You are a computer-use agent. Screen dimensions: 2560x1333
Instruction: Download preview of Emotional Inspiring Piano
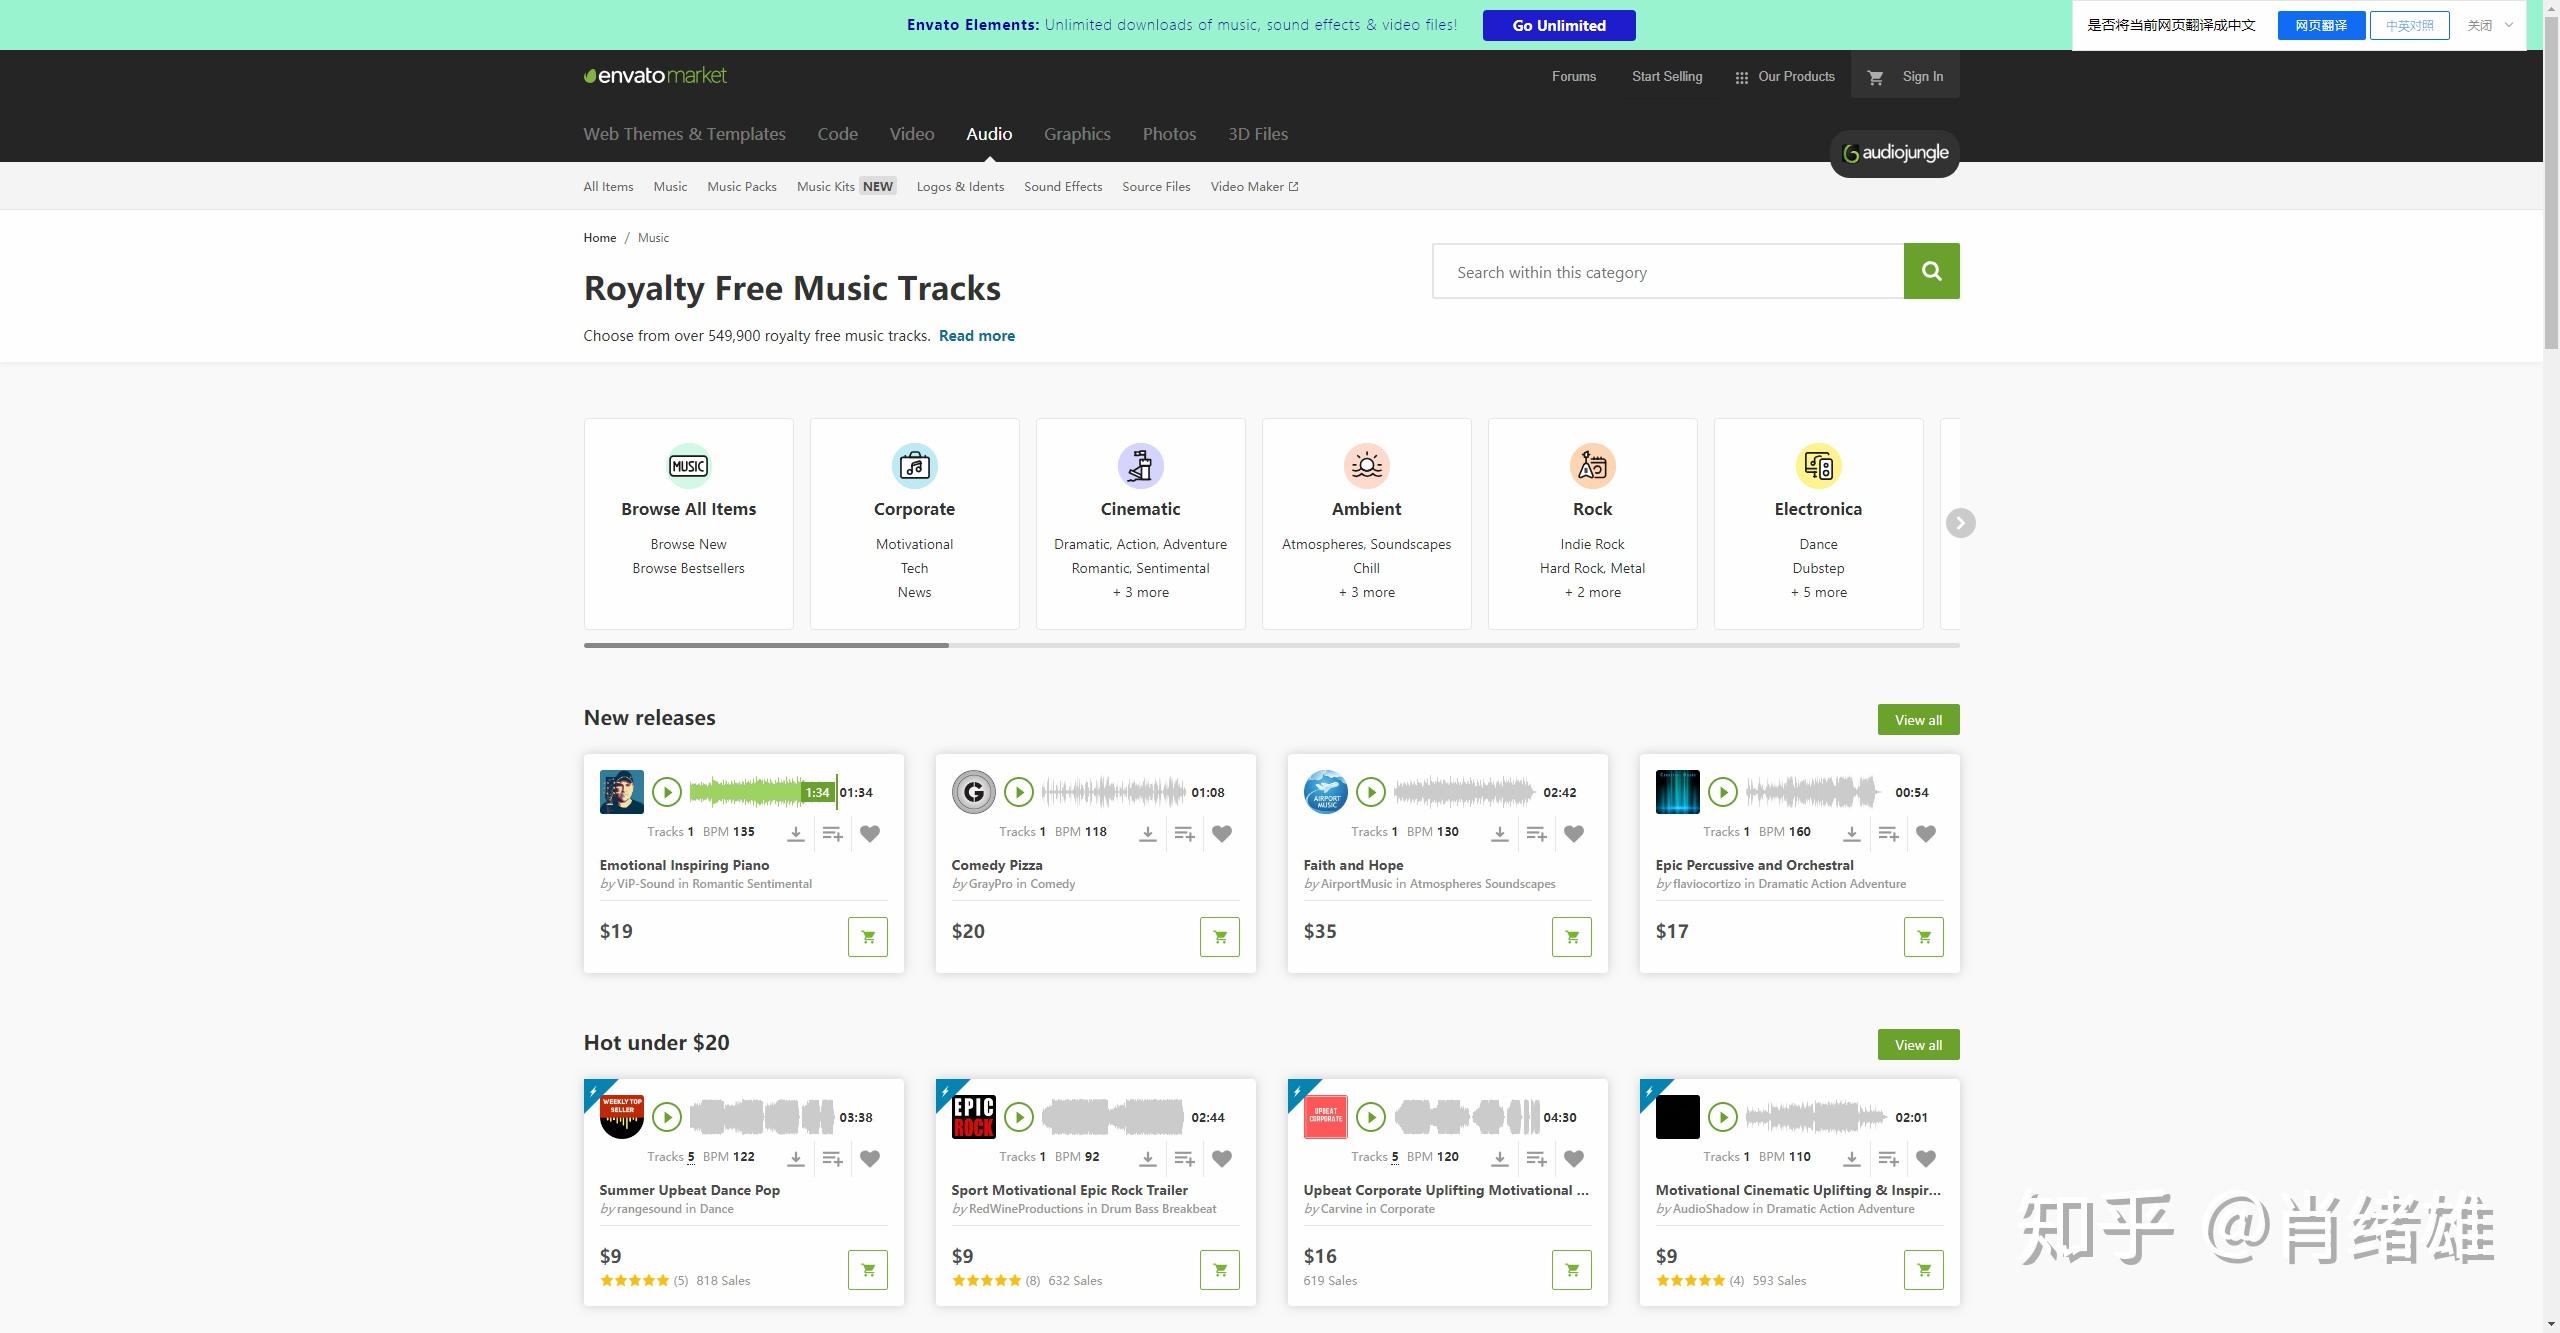(x=796, y=833)
